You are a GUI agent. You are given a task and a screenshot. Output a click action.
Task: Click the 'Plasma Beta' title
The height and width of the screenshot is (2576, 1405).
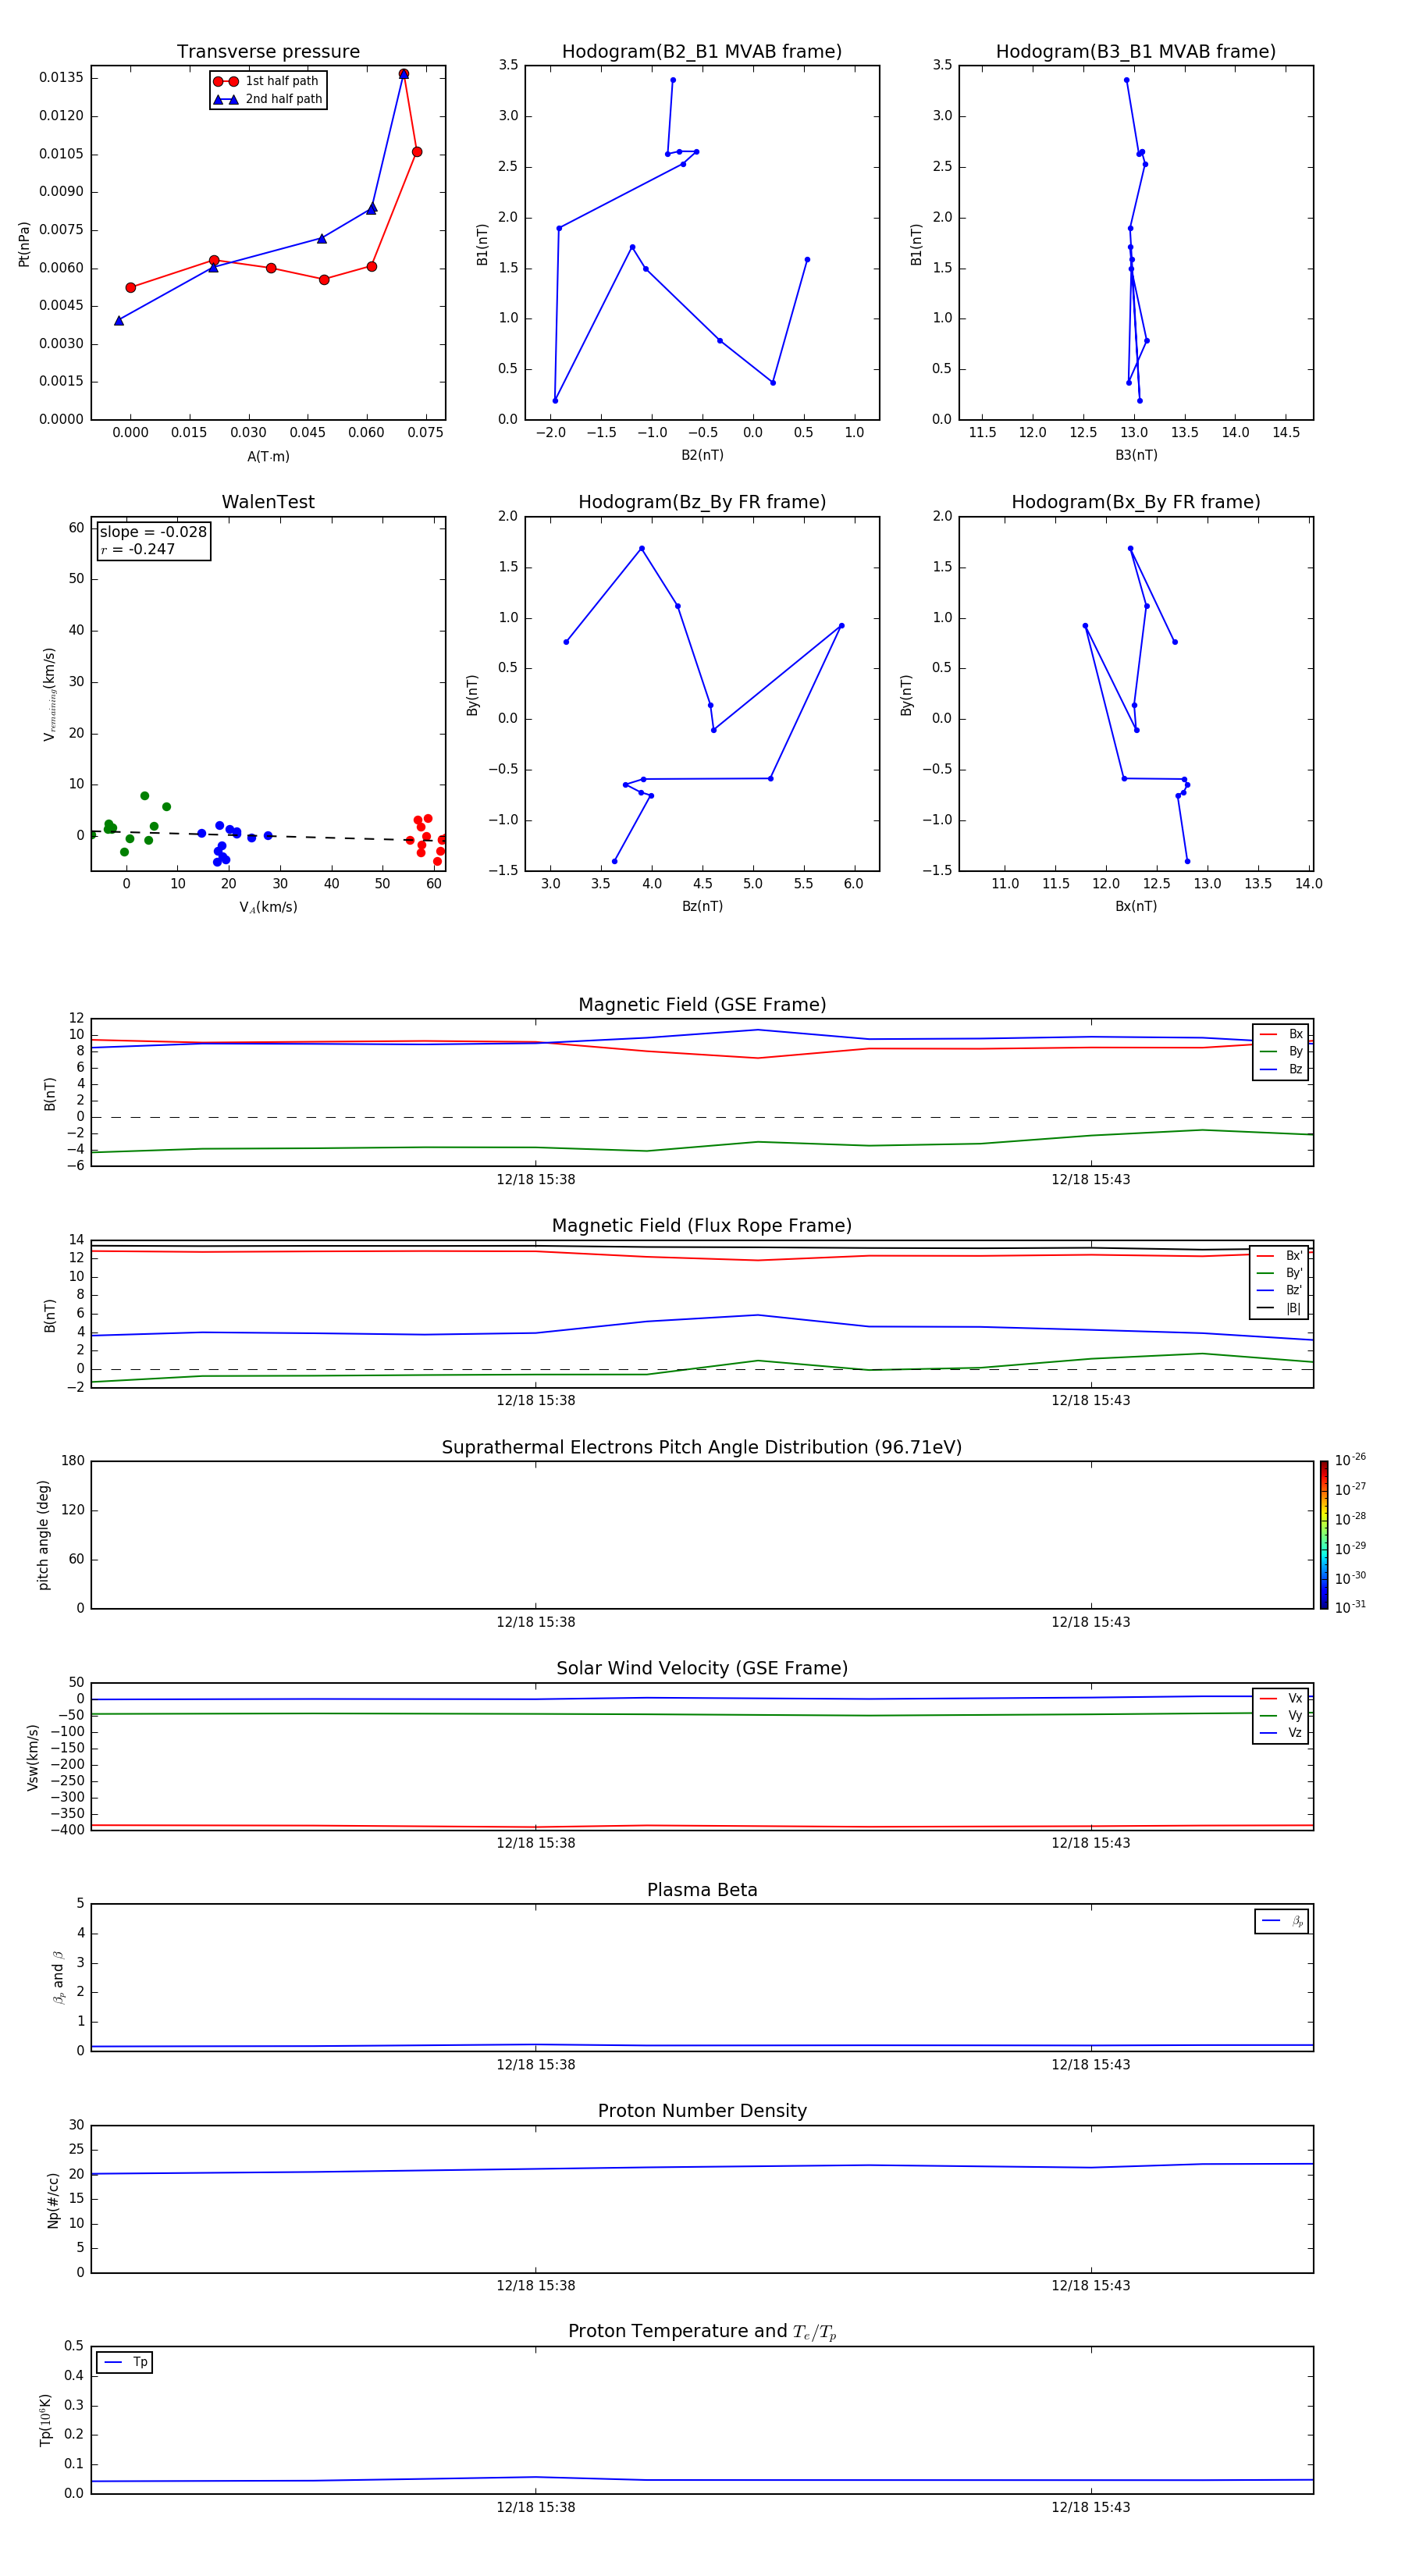702,1890
